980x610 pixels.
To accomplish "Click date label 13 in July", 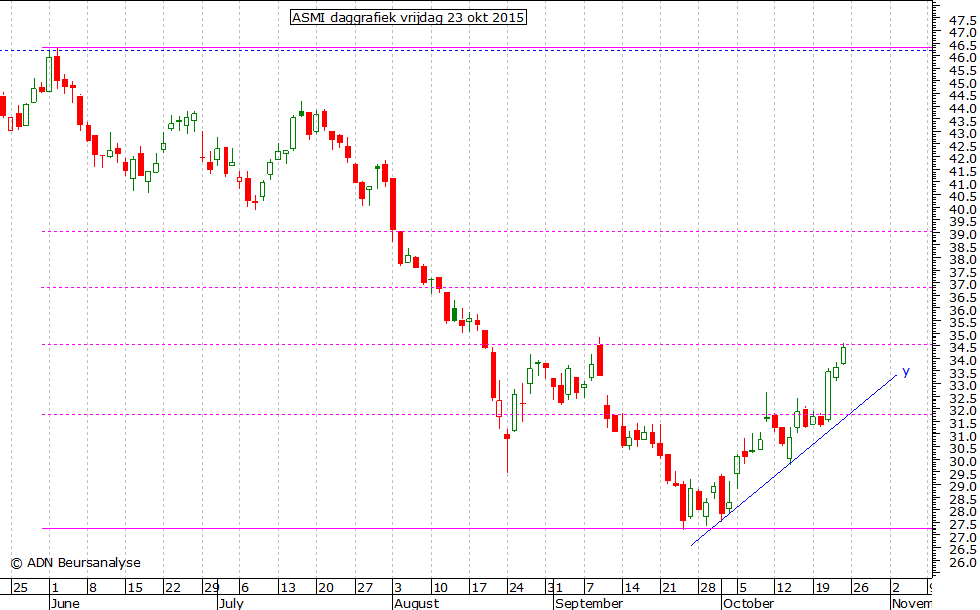I will tap(288, 588).
